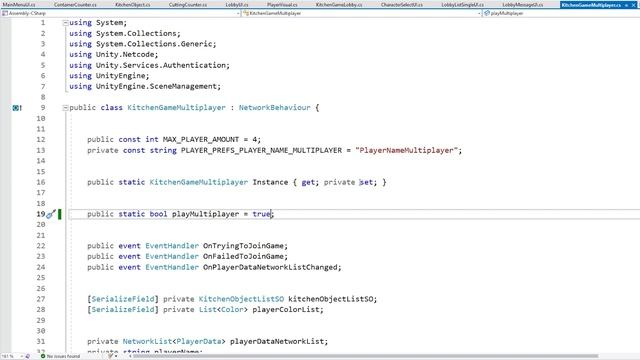The width and height of the screenshot is (640, 360).
Task: Click UnityEngine.SceneManagement on line 7
Action: click(x=156, y=87)
